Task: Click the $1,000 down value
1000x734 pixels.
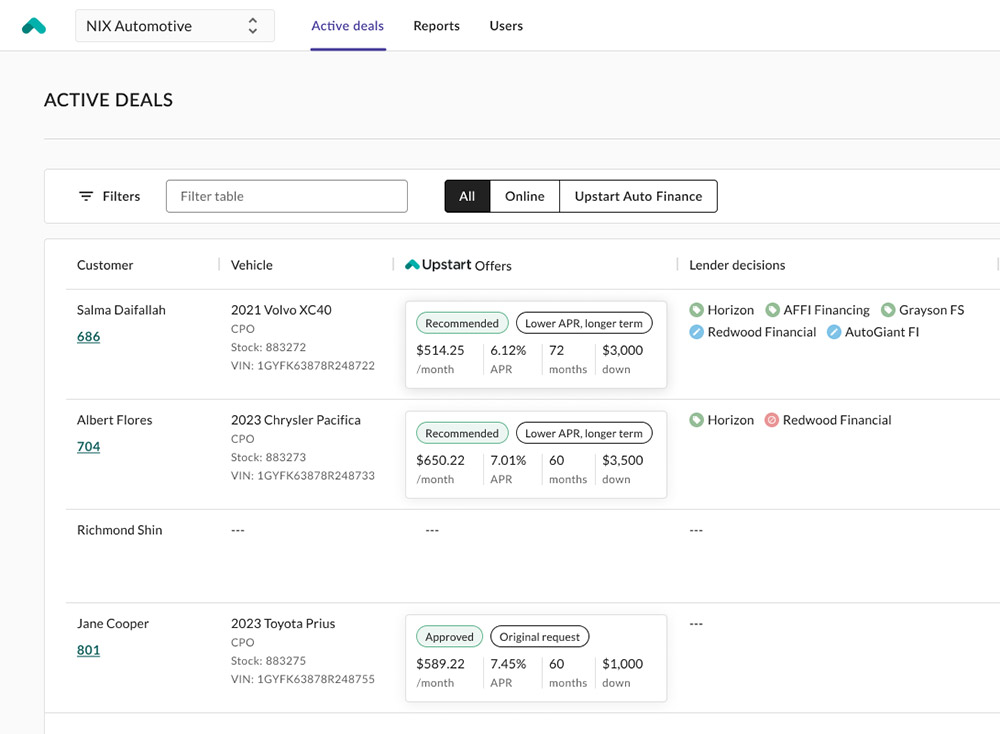Action: (x=622, y=664)
